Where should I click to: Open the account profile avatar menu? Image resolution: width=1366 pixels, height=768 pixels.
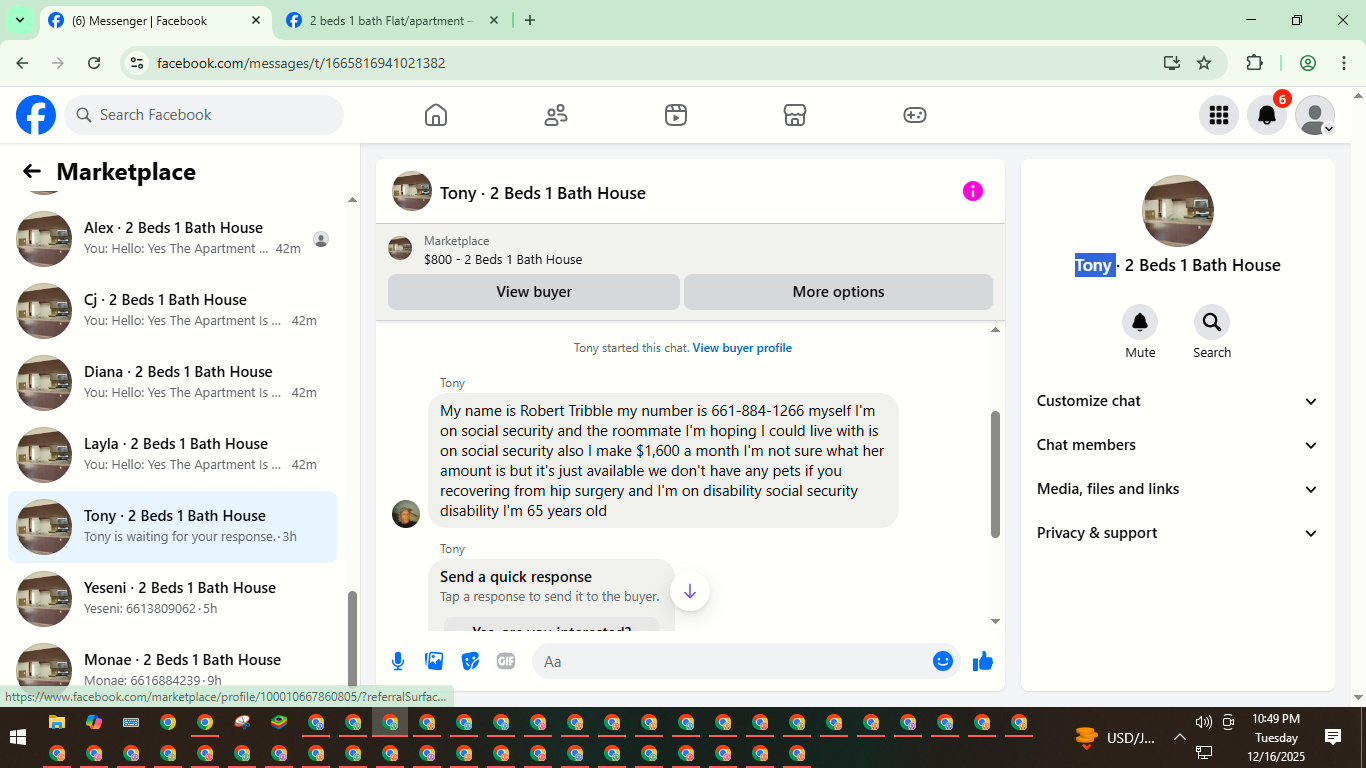tap(1315, 115)
